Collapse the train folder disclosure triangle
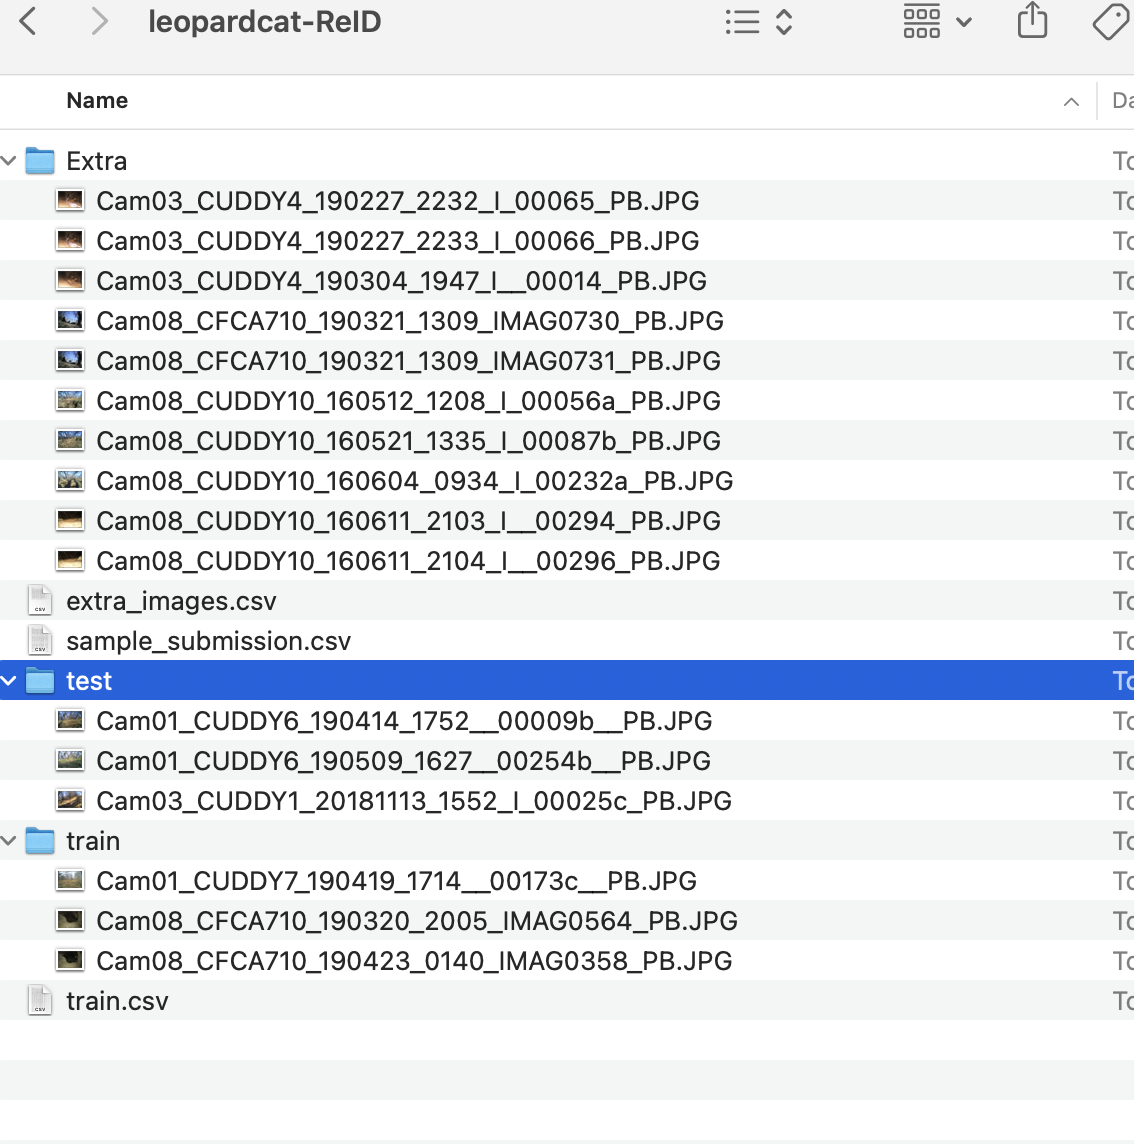1134x1144 pixels. [x=9, y=841]
